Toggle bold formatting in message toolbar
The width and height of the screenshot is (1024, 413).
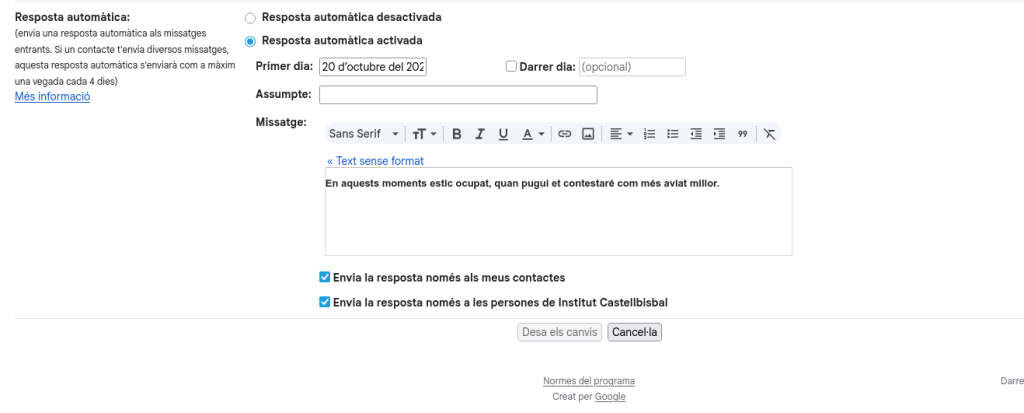pos(456,134)
